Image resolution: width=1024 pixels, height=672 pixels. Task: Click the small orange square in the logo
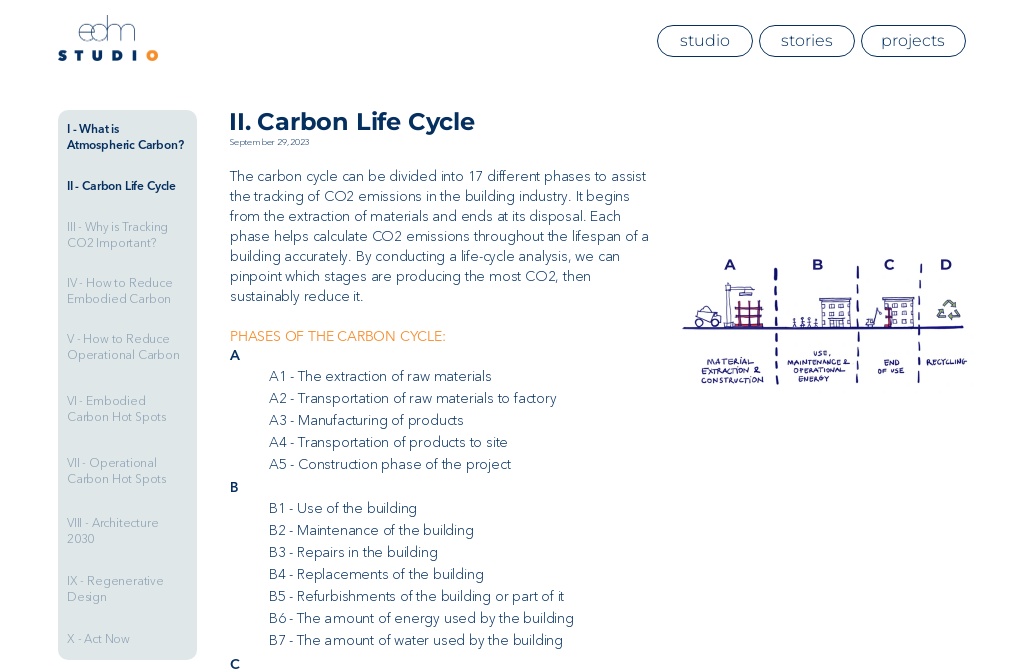pos(153,56)
